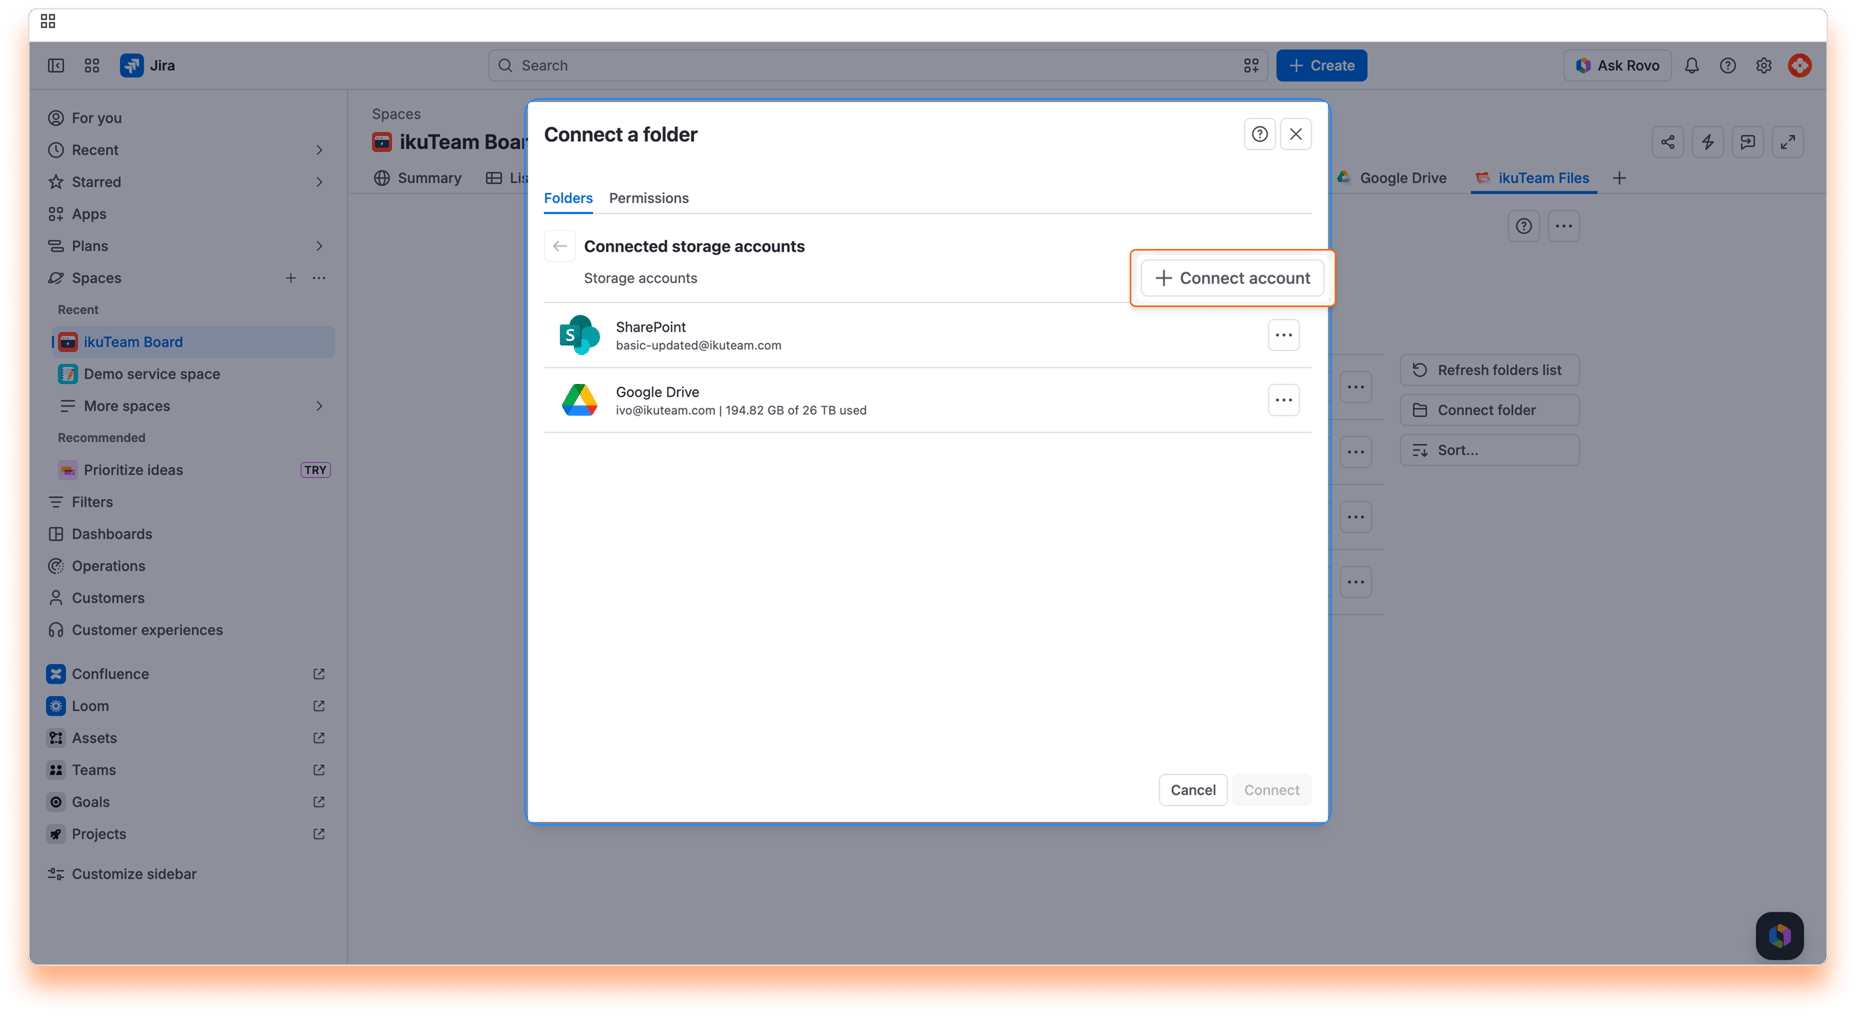Viewport: 1856px width, 1014px height.
Task: Open the ikuTeam Files tab
Action: (1532, 178)
